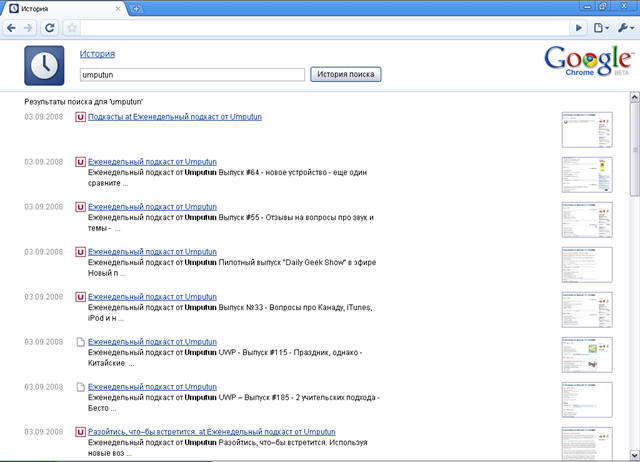The height and width of the screenshot is (462, 640).
Task: Click the page thumbnail for Выпуск #55
Action: pos(587,220)
